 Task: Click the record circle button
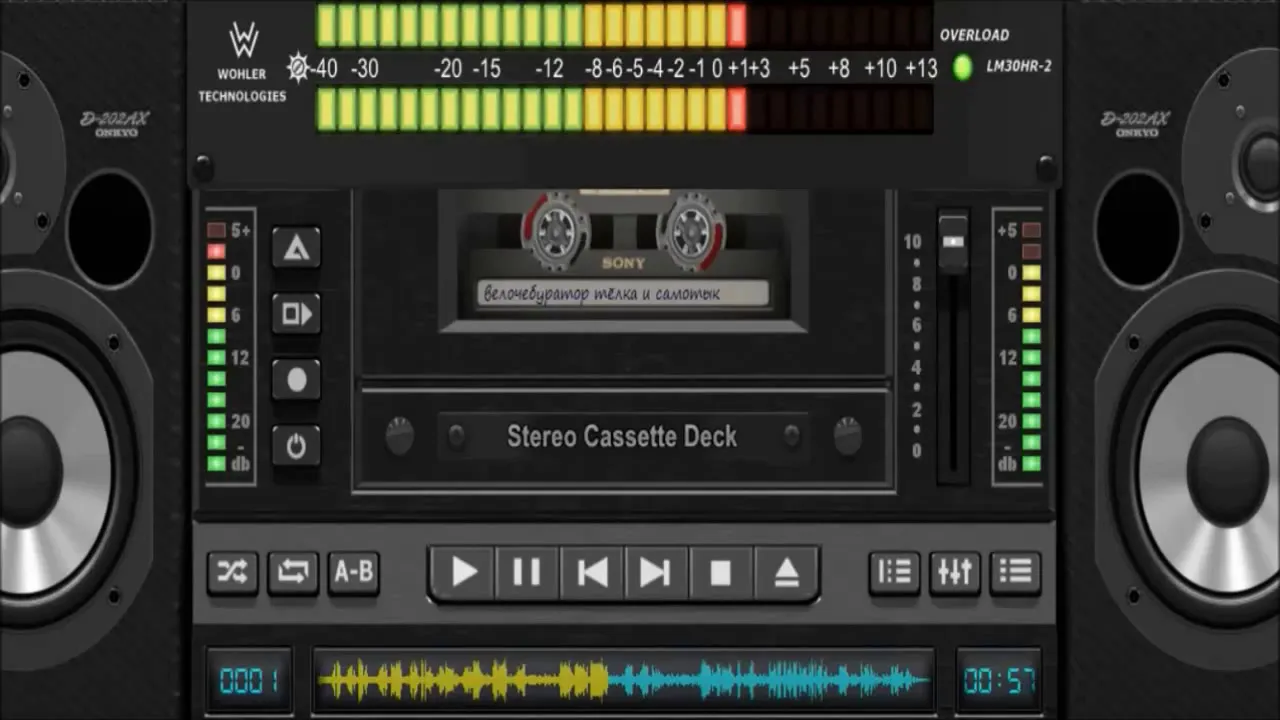(296, 380)
